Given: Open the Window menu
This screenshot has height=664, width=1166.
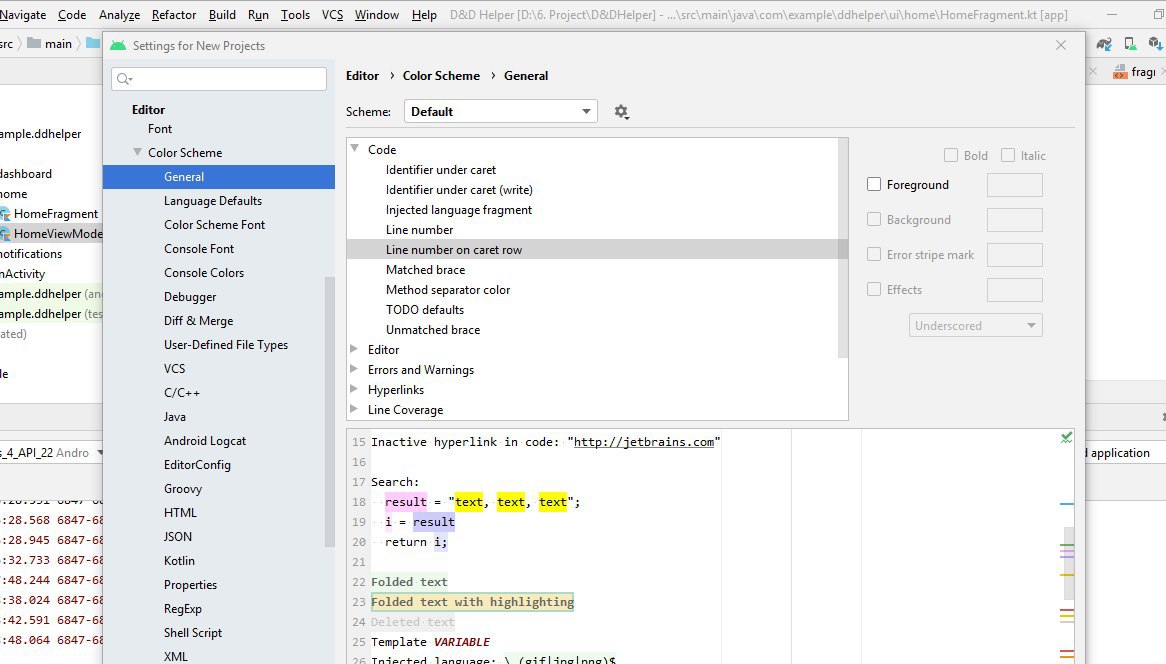Looking at the screenshot, I should click(377, 14).
